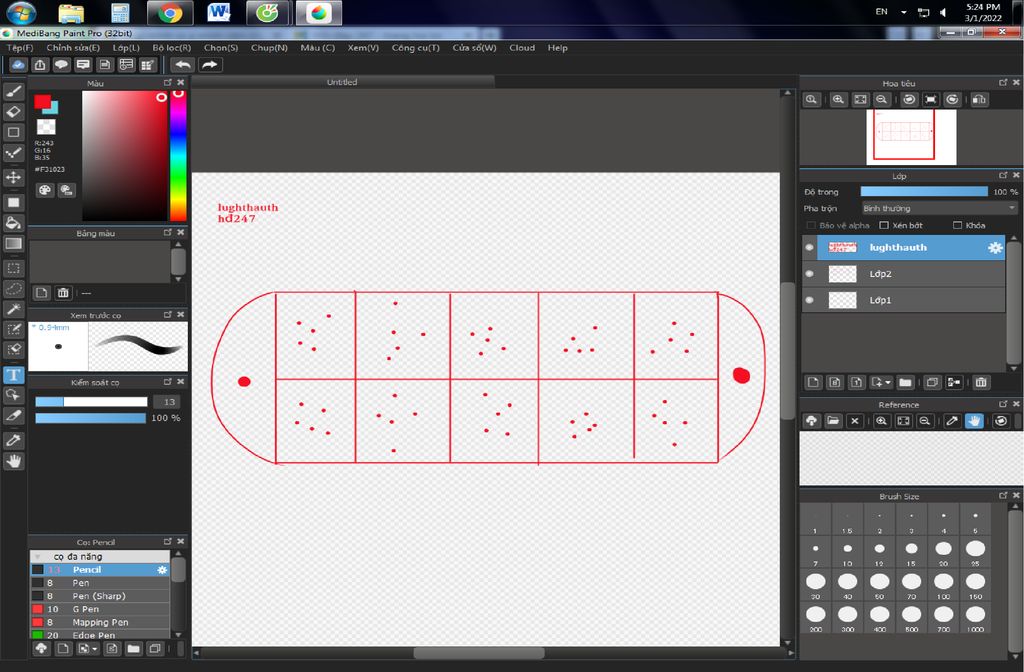Flip view with last Navigator panel icon

(979, 100)
